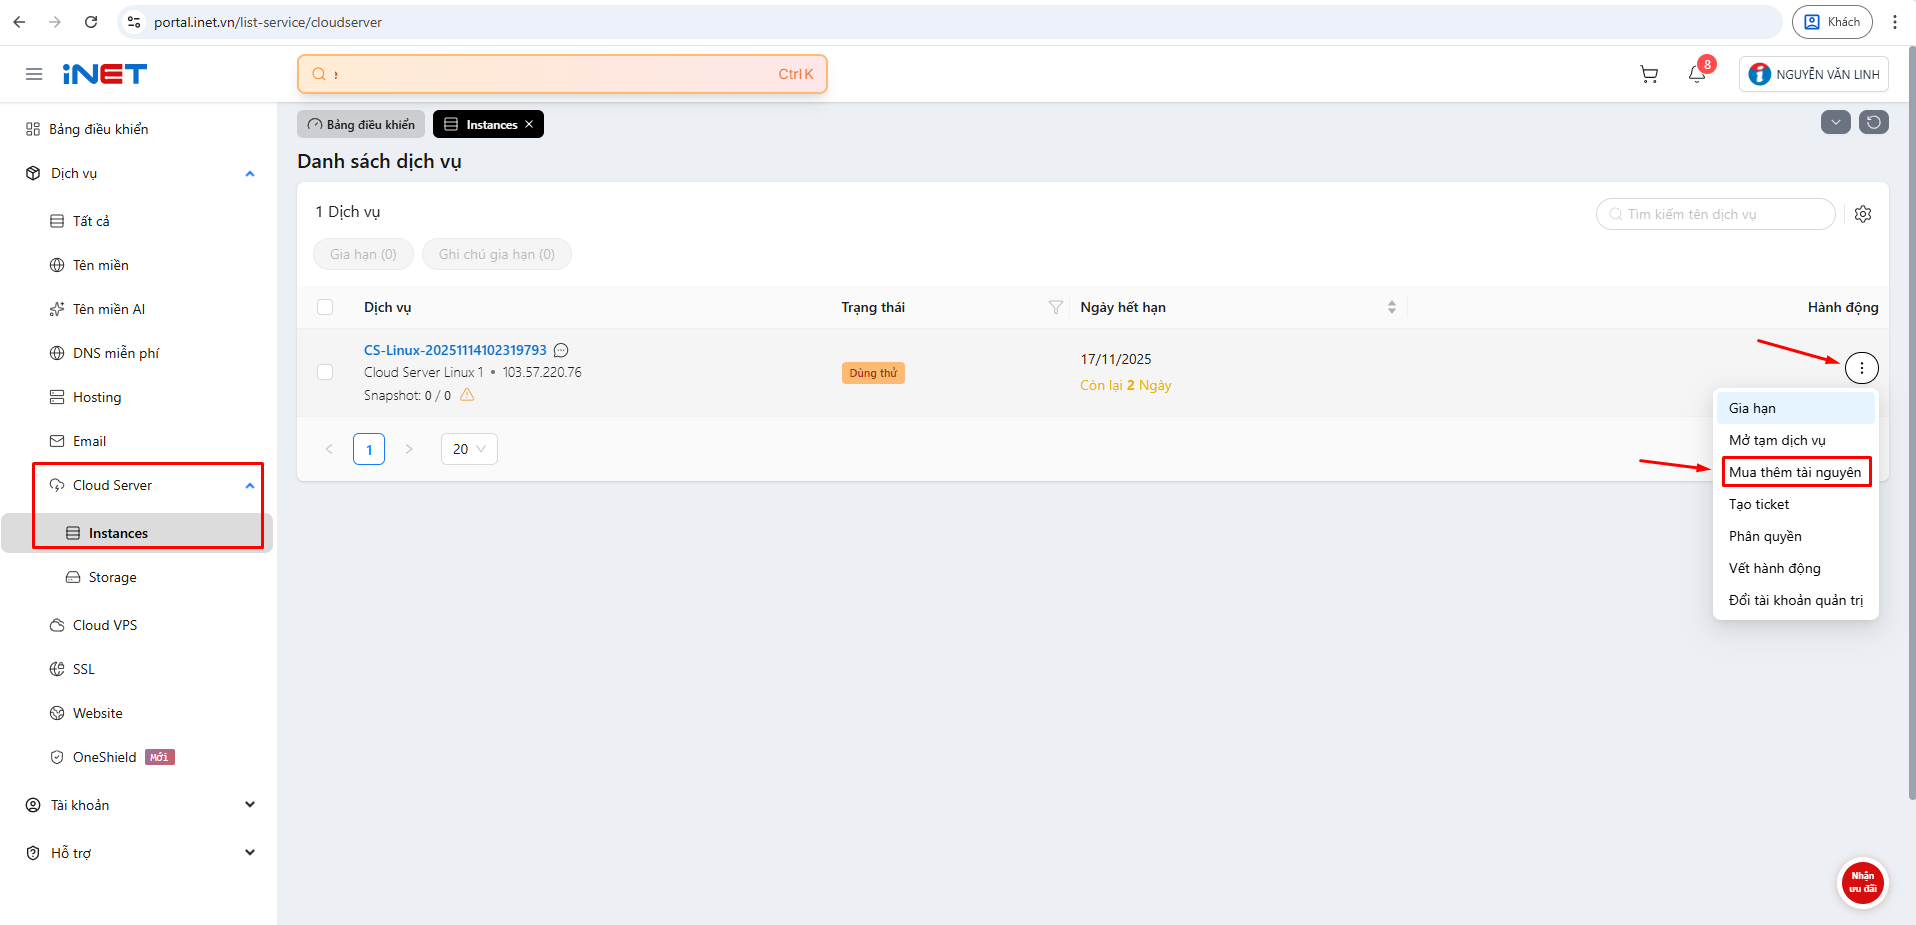Open the page size dropdown showing 20

point(469,449)
